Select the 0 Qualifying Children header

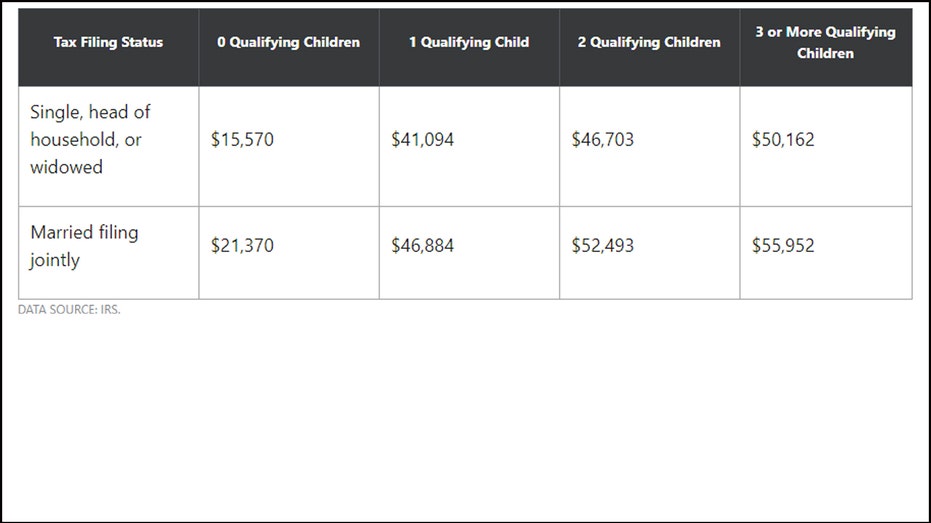[289, 42]
